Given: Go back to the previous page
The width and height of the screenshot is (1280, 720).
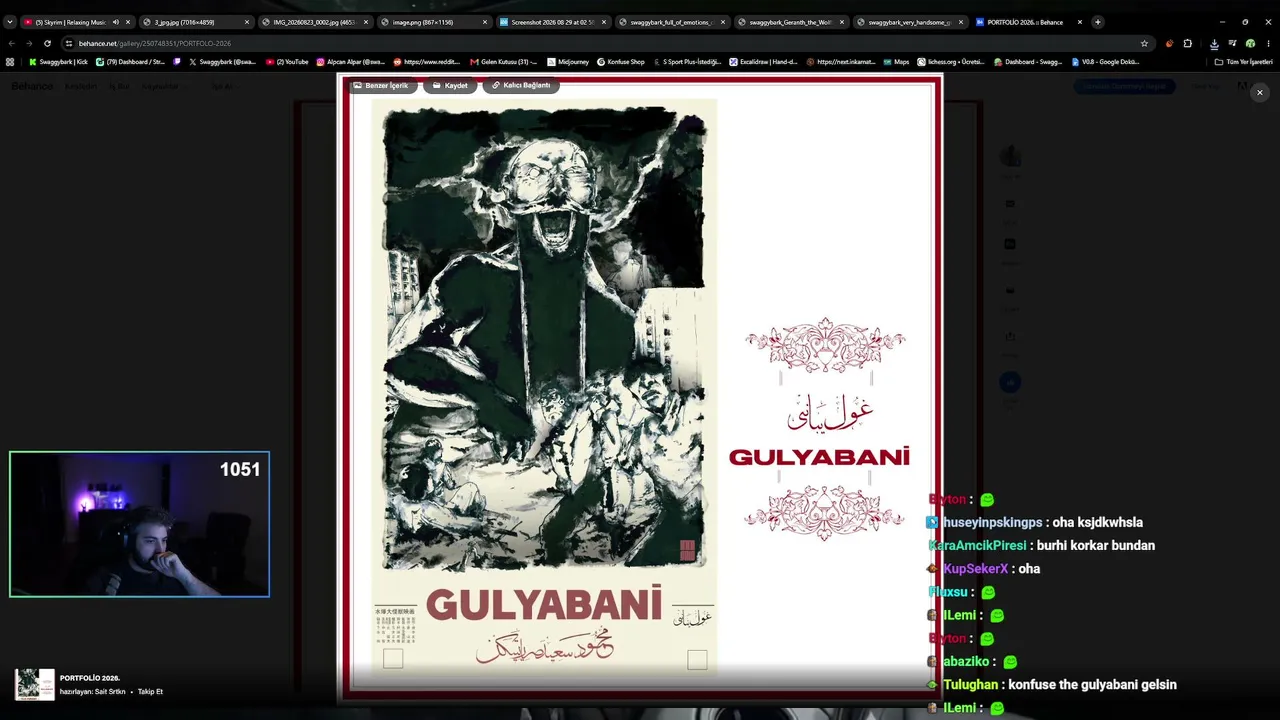Looking at the screenshot, I should pyautogui.click(x=11, y=44).
